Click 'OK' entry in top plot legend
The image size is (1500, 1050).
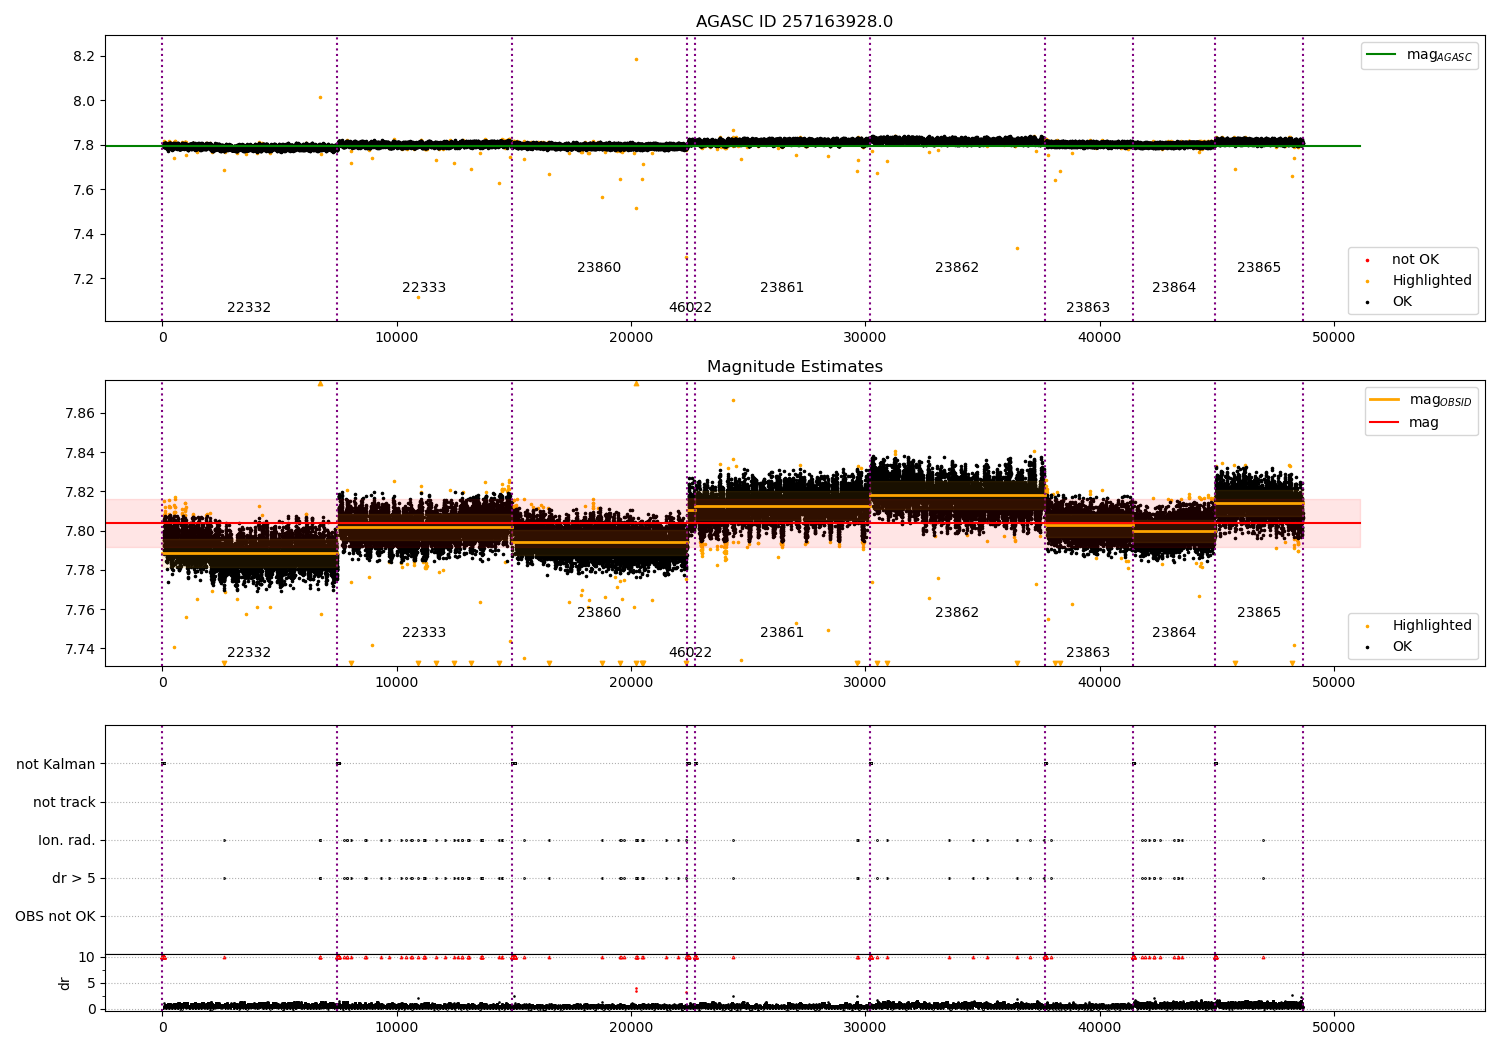coord(1402,302)
